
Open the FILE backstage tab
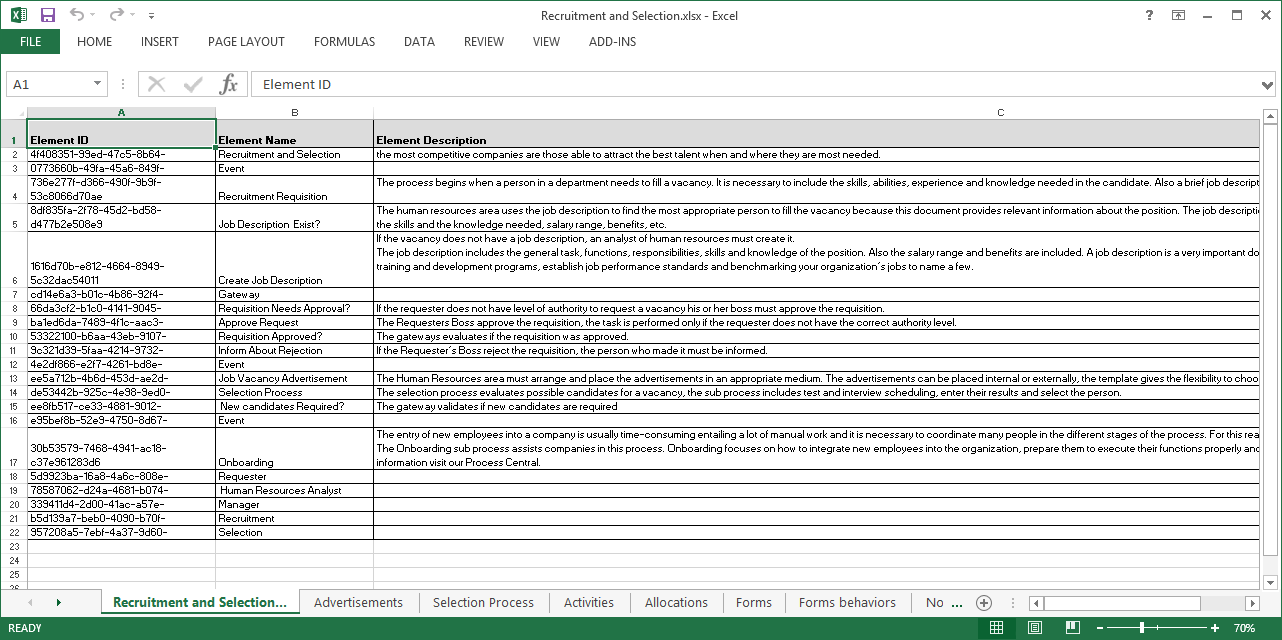coord(30,42)
